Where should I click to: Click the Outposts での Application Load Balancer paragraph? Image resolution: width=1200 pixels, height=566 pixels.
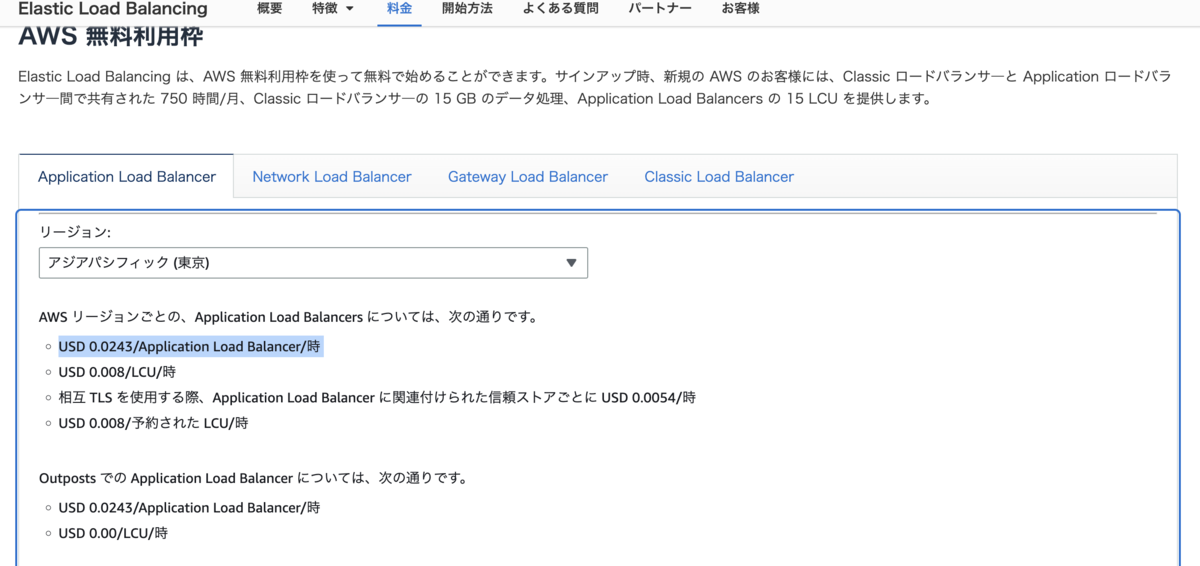(253, 478)
